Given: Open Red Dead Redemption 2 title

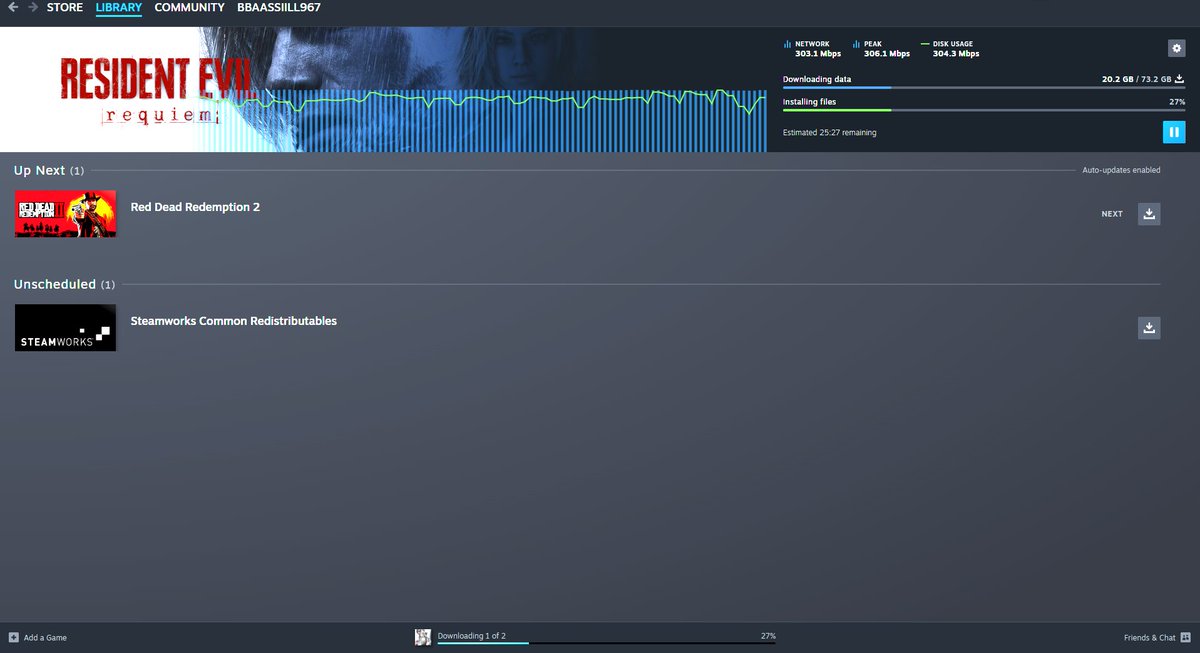Looking at the screenshot, I should click(x=195, y=207).
